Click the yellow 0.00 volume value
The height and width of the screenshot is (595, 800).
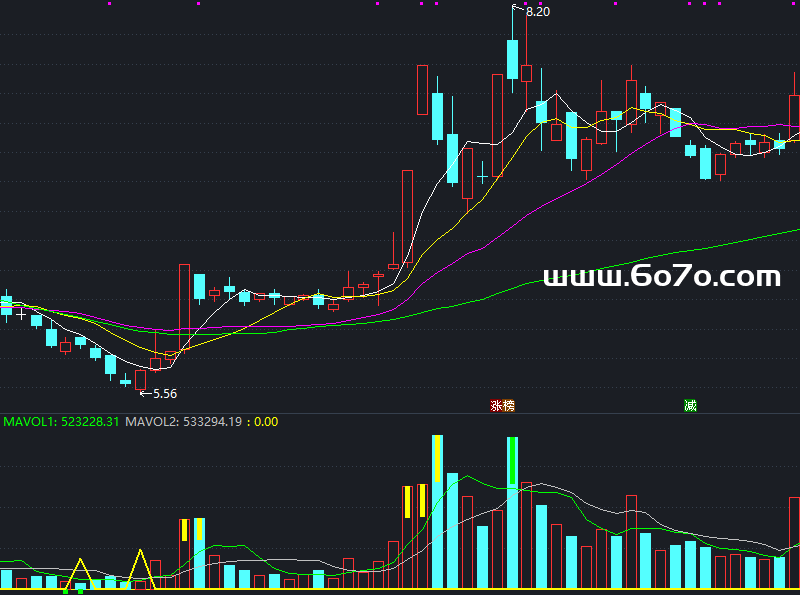[266, 422]
